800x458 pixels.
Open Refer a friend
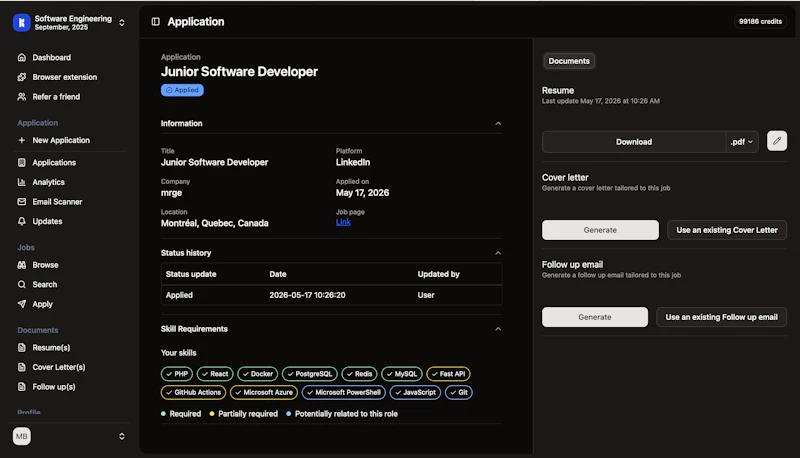tap(56, 96)
